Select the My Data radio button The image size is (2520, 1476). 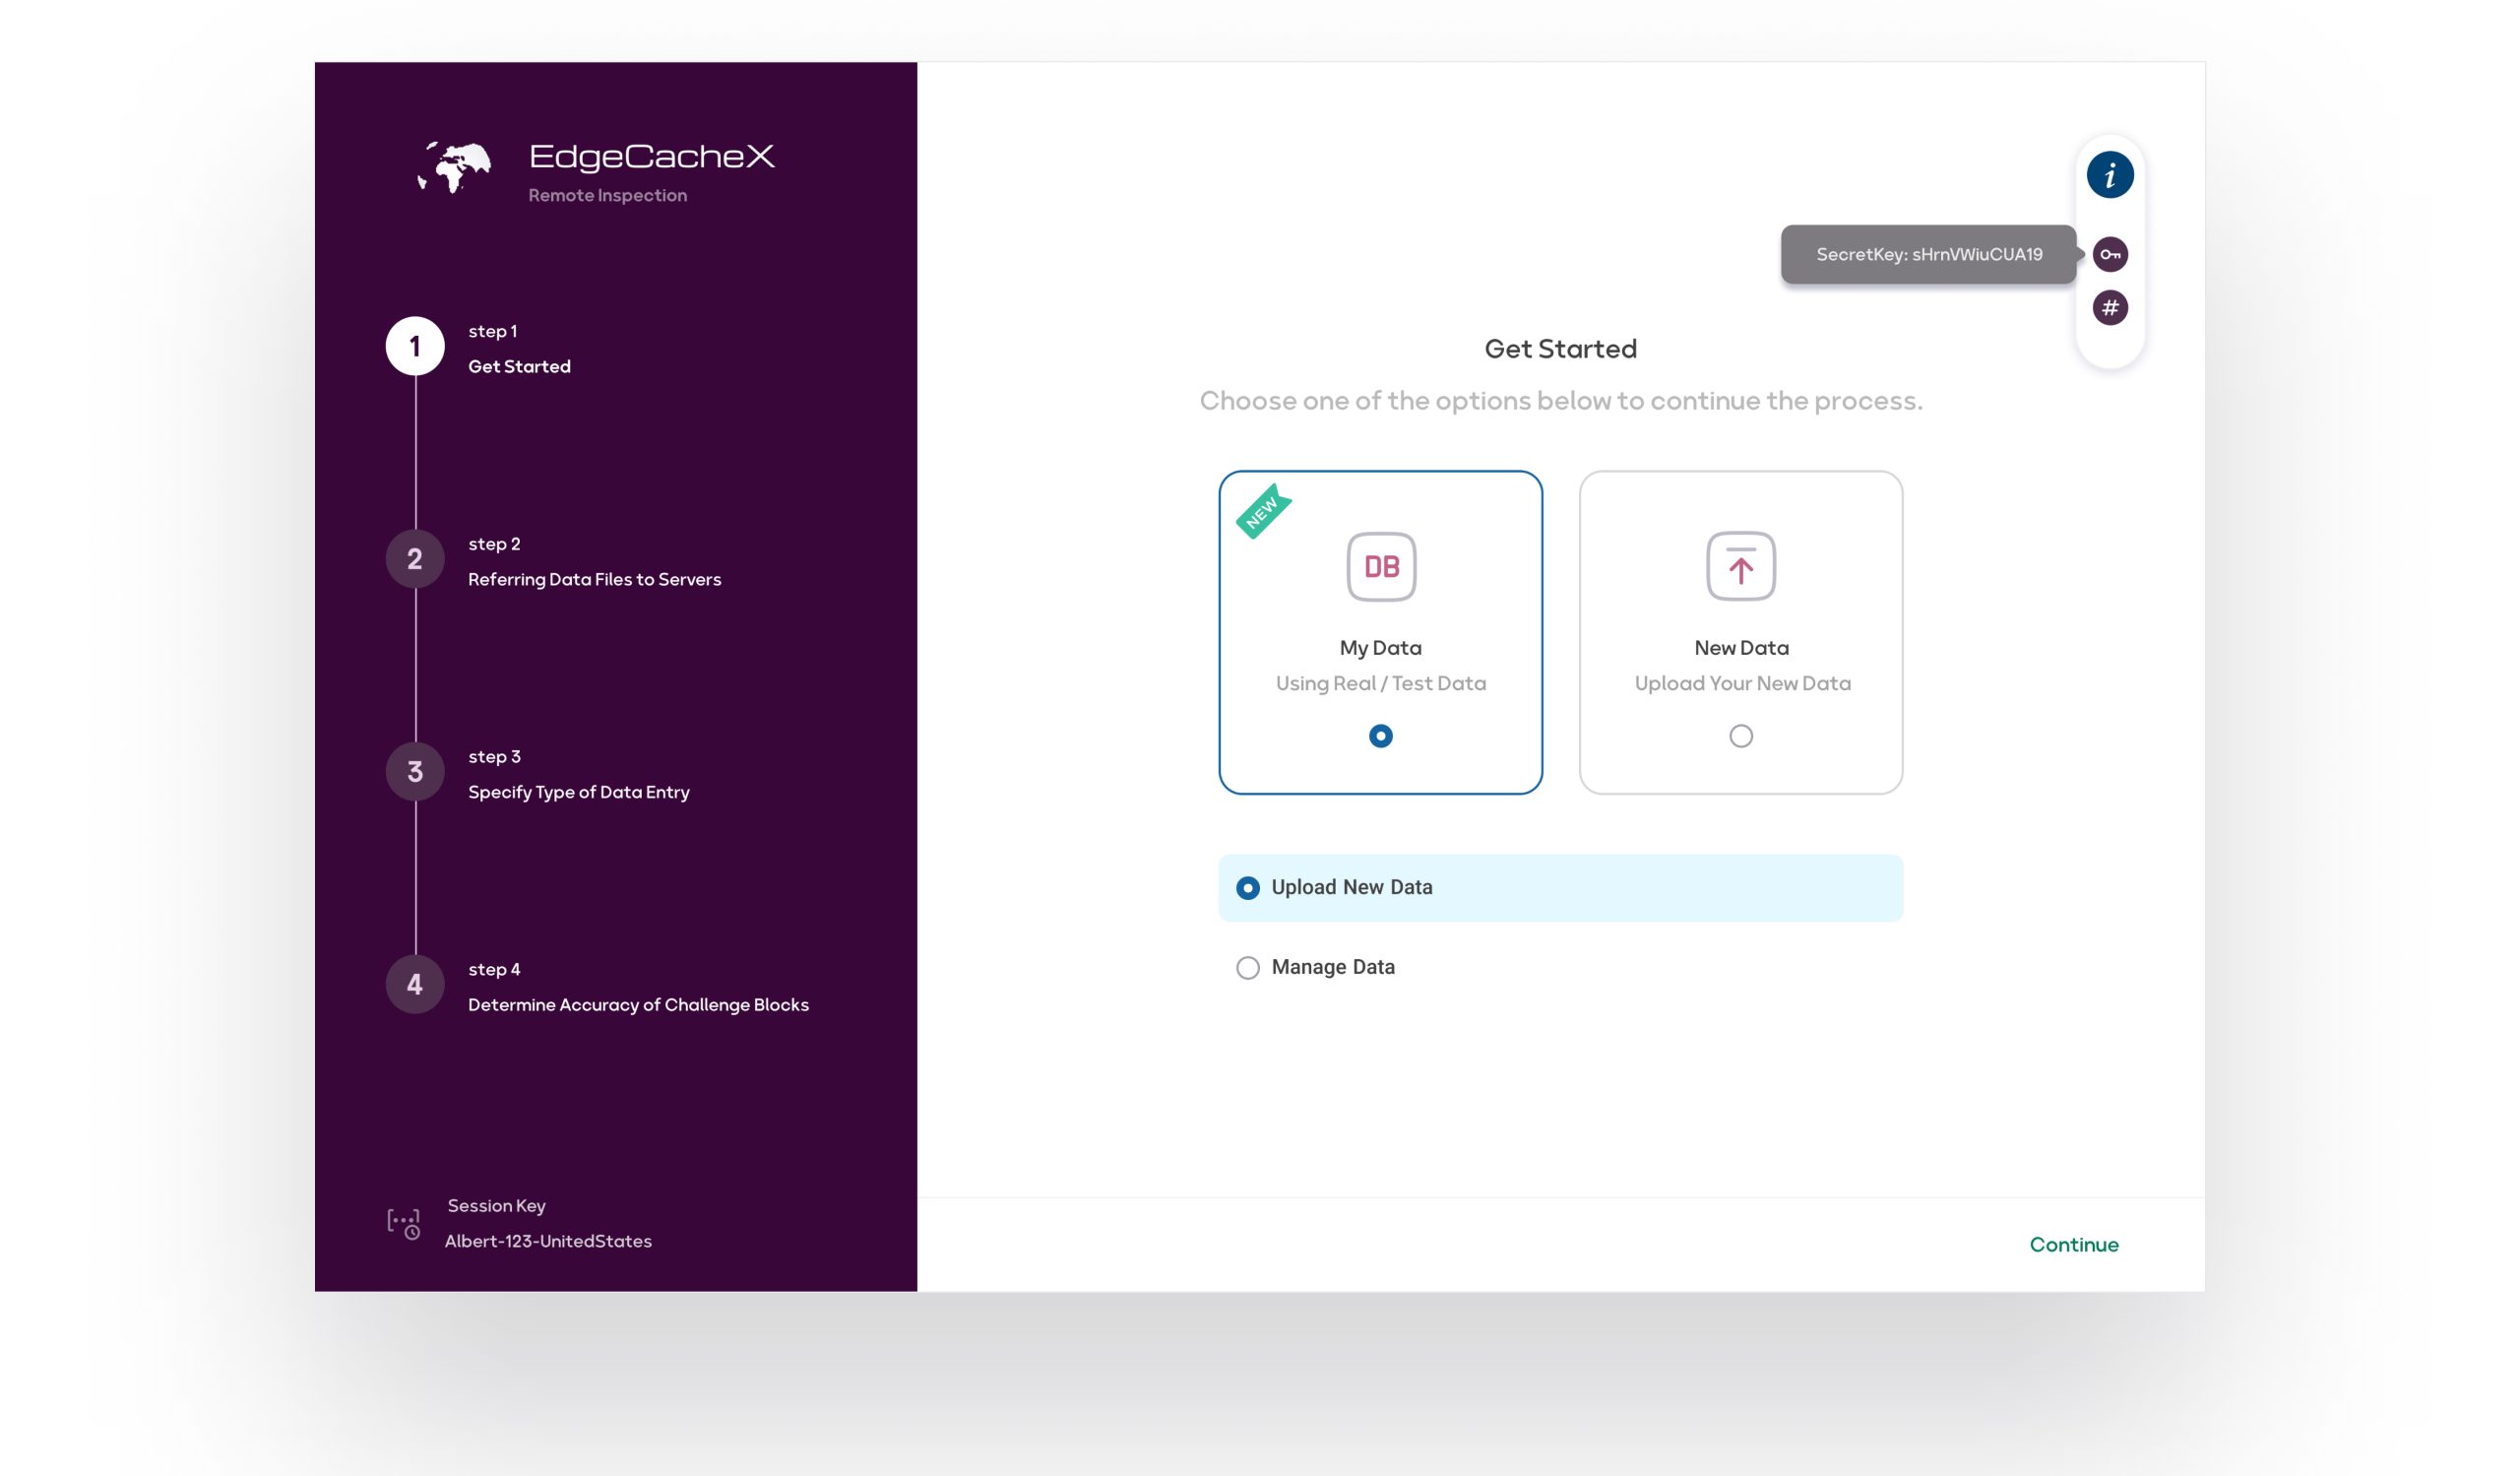[x=1380, y=736]
